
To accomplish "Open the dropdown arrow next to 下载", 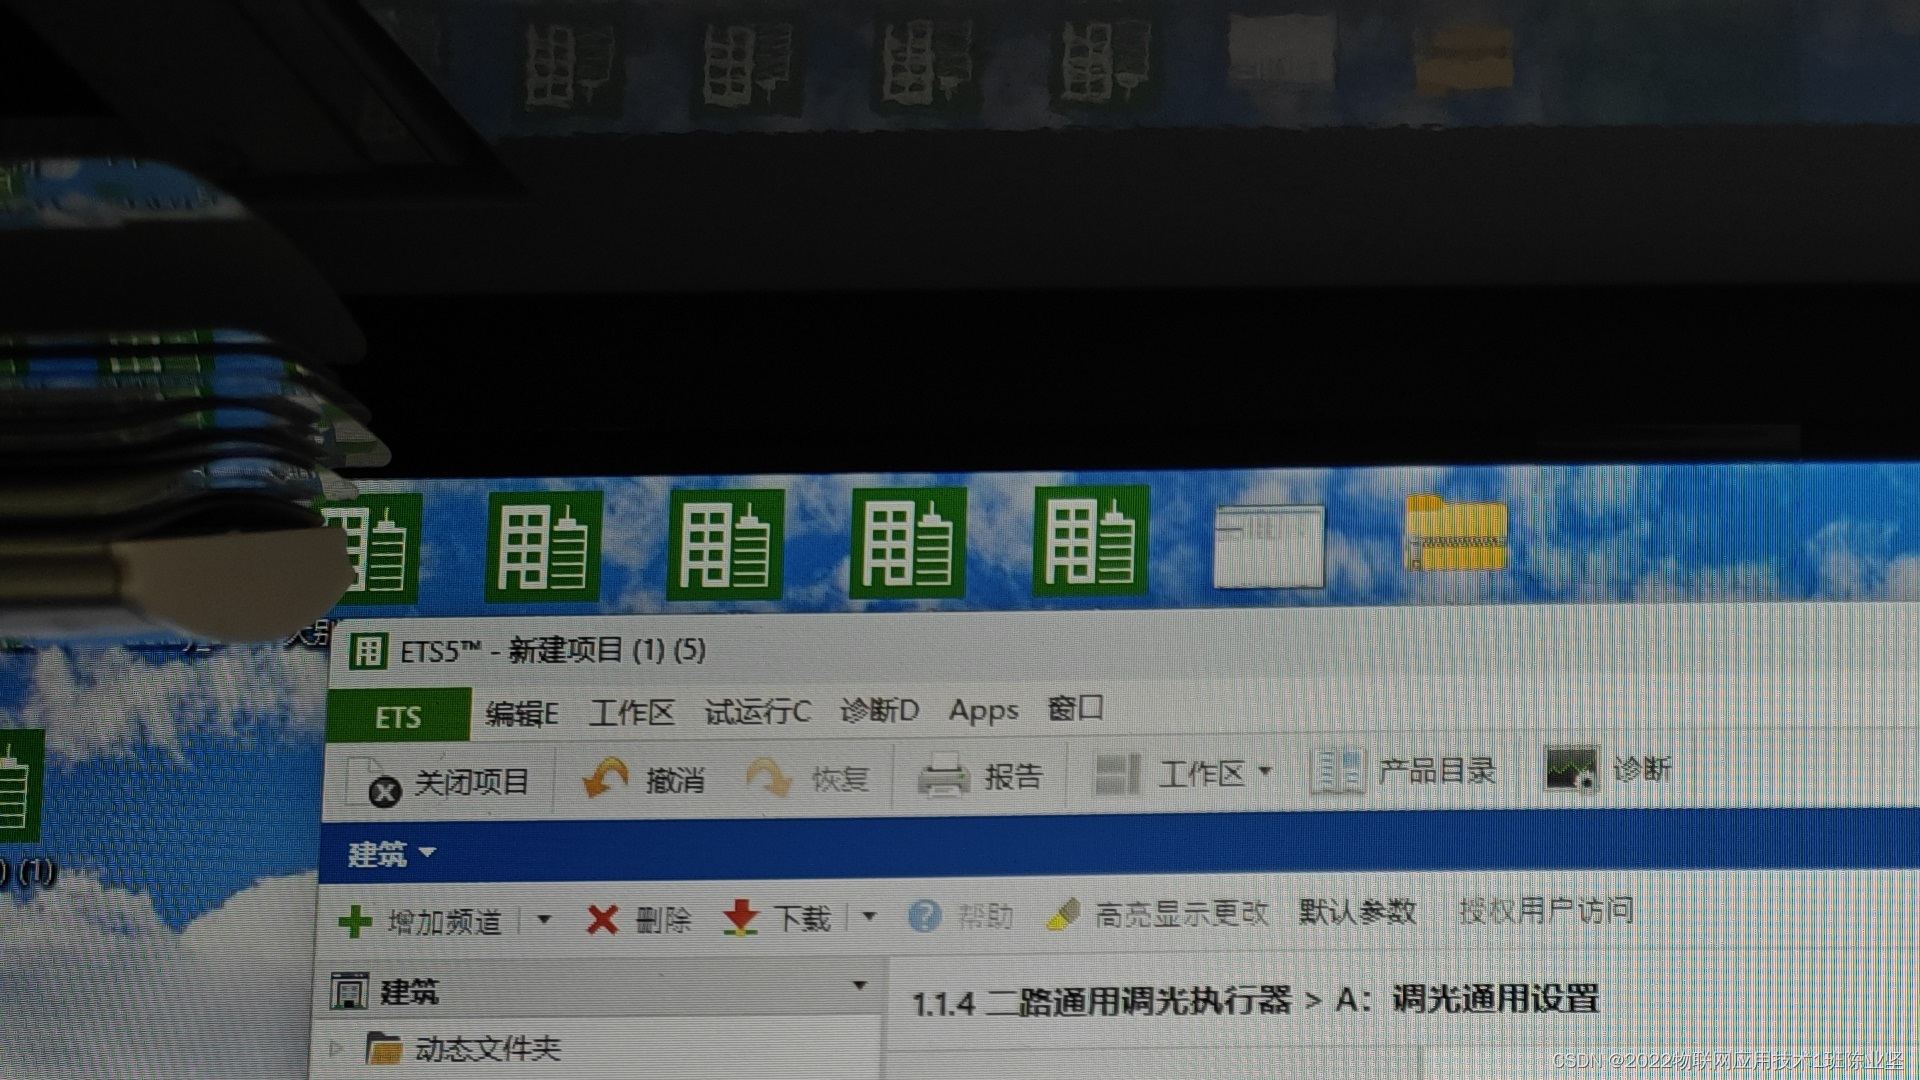I will tap(869, 916).
